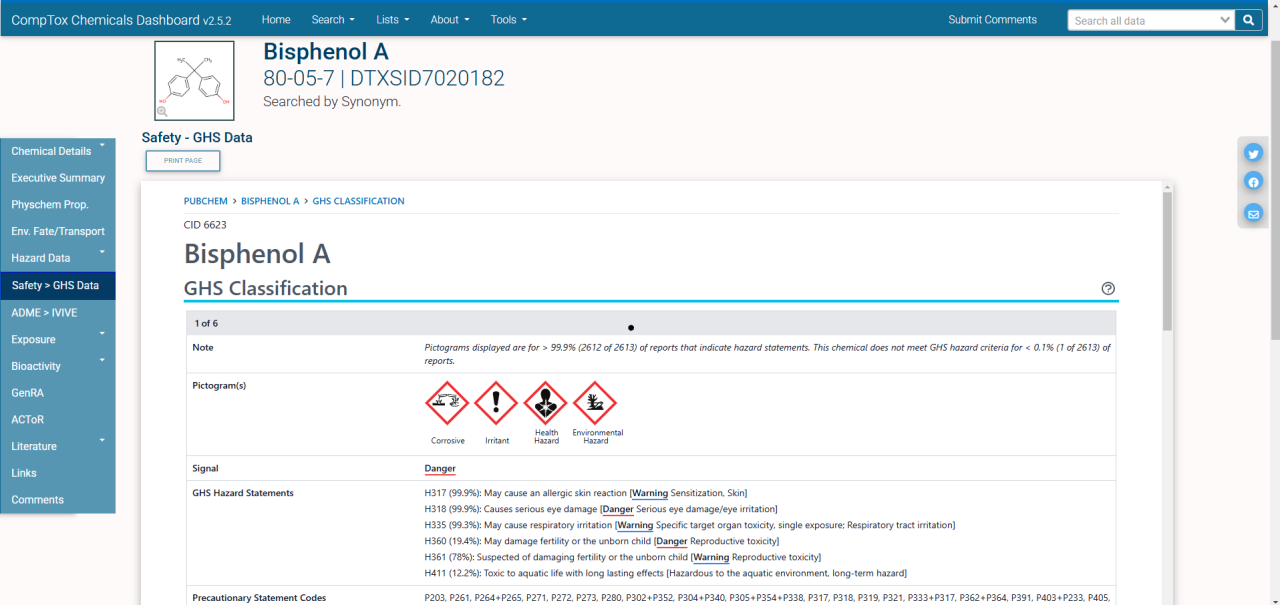Run search with the magnifying glass button
The height and width of the screenshot is (605, 1280).
point(1248,19)
